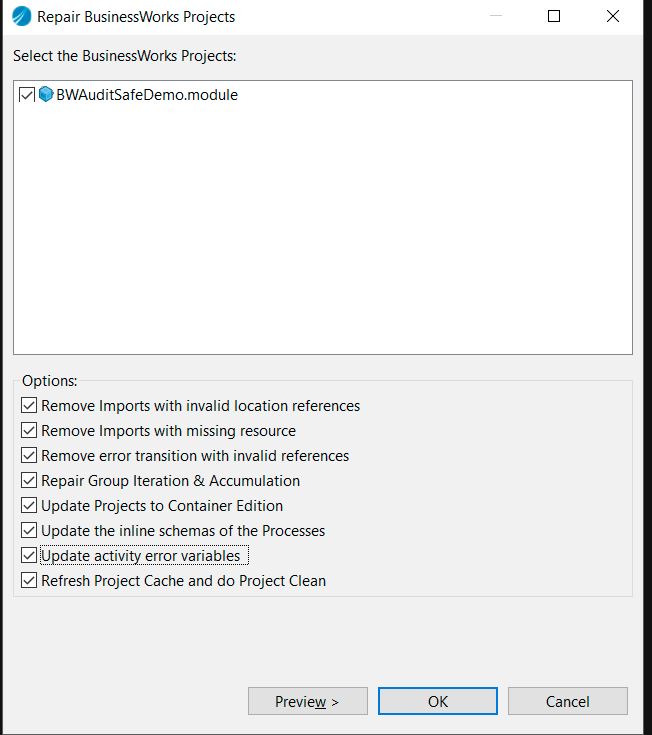Disable Remove error transition with invalid references

pos(28,456)
